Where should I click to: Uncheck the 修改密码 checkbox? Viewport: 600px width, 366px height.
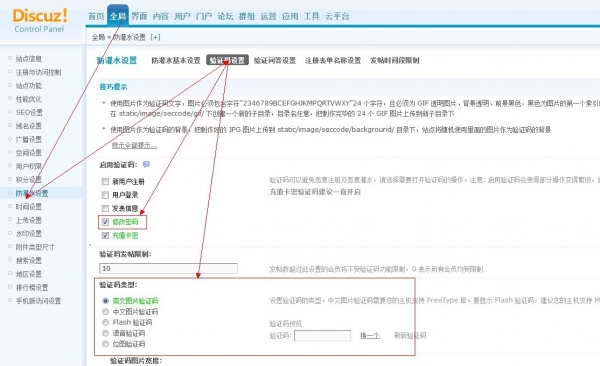pos(105,222)
